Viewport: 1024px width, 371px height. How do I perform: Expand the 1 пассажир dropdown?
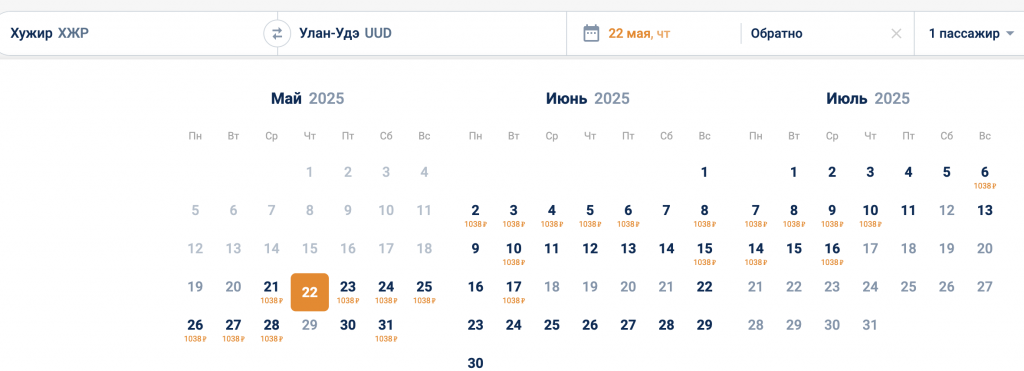(971, 33)
